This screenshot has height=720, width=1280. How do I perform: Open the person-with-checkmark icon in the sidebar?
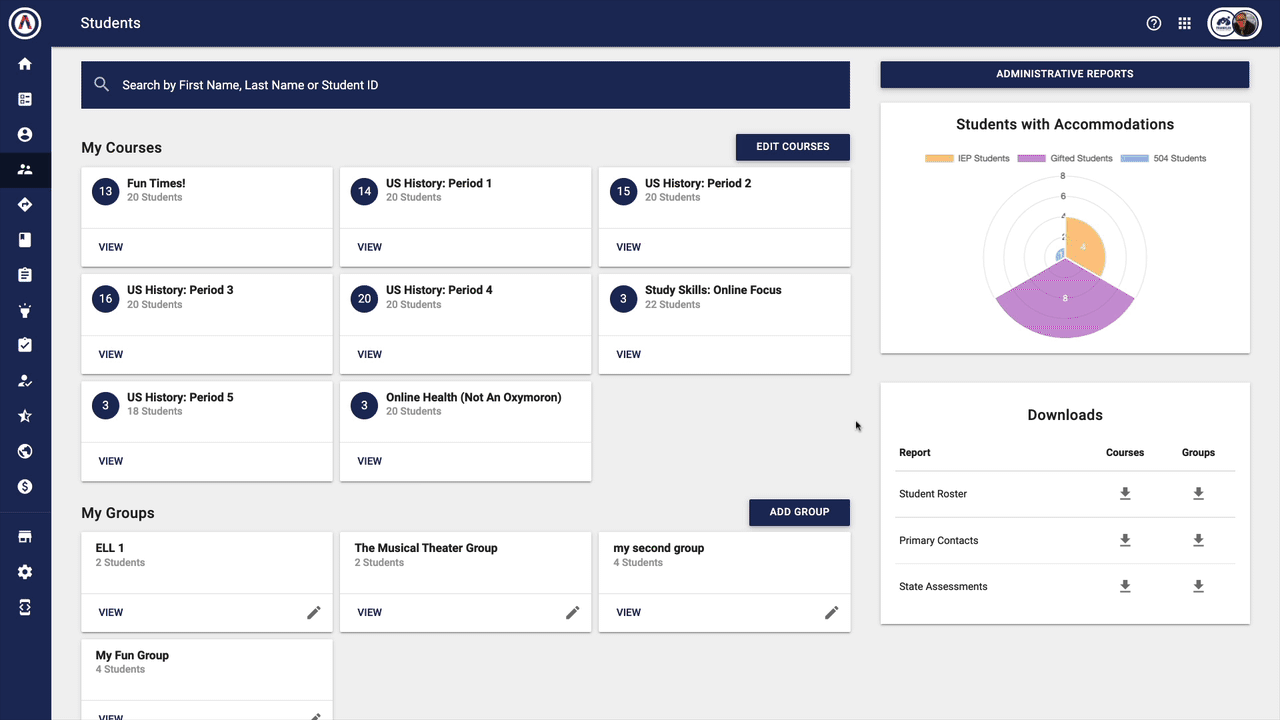coord(25,381)
